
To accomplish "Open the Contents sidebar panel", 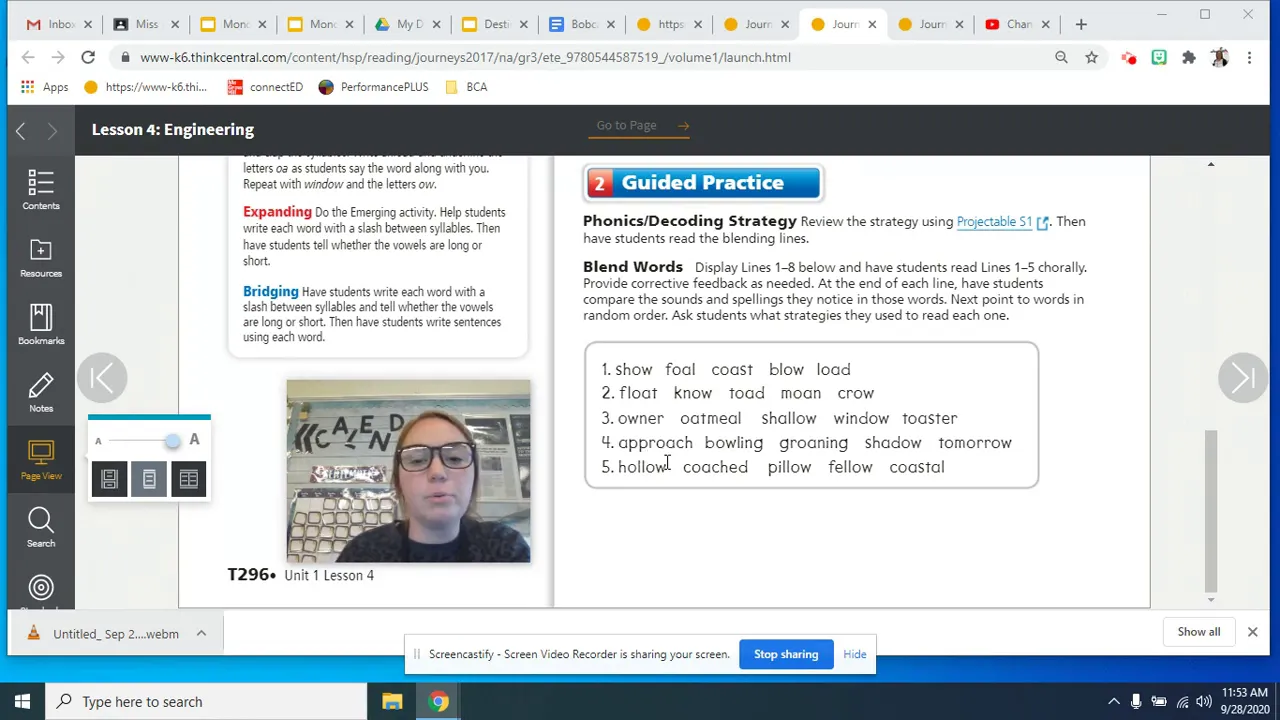I will (x=41, y=190).
